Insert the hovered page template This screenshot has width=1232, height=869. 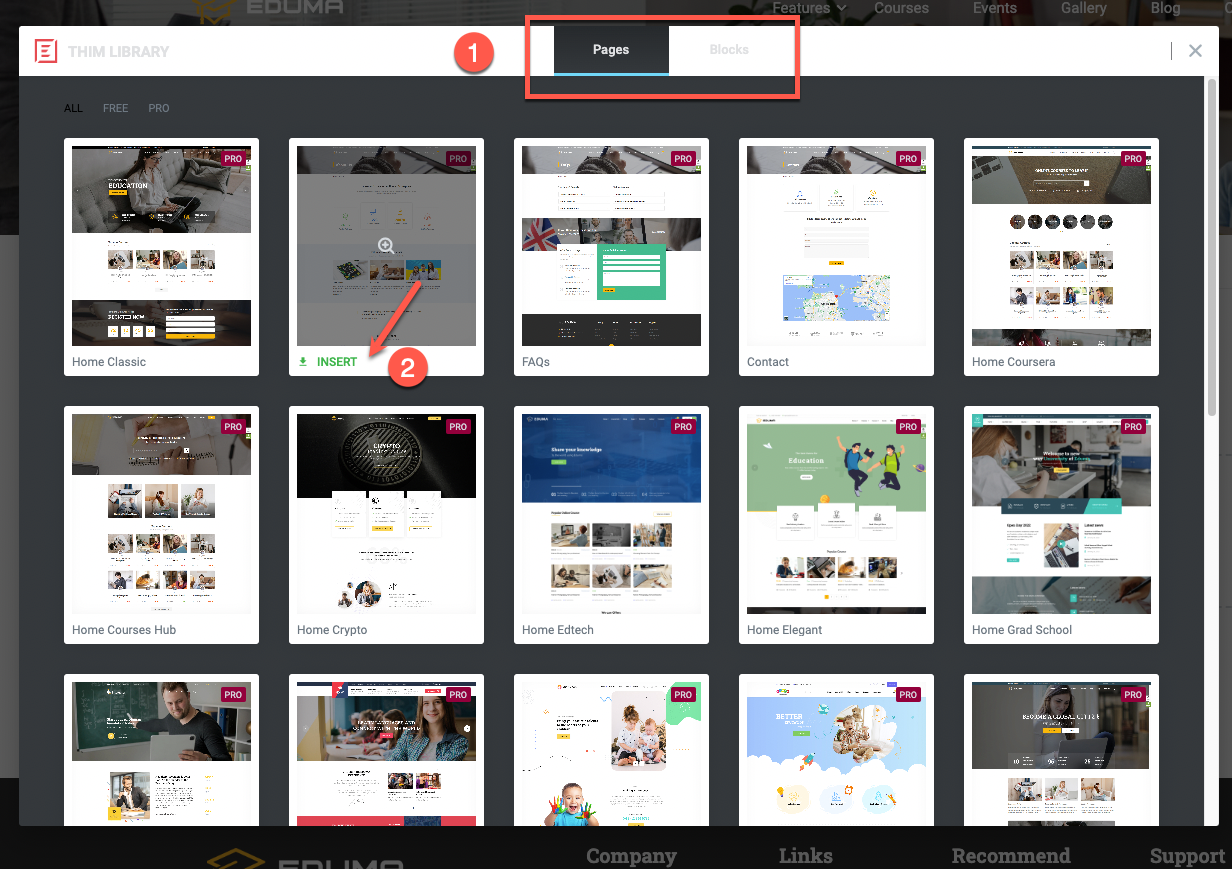point(337,362)
